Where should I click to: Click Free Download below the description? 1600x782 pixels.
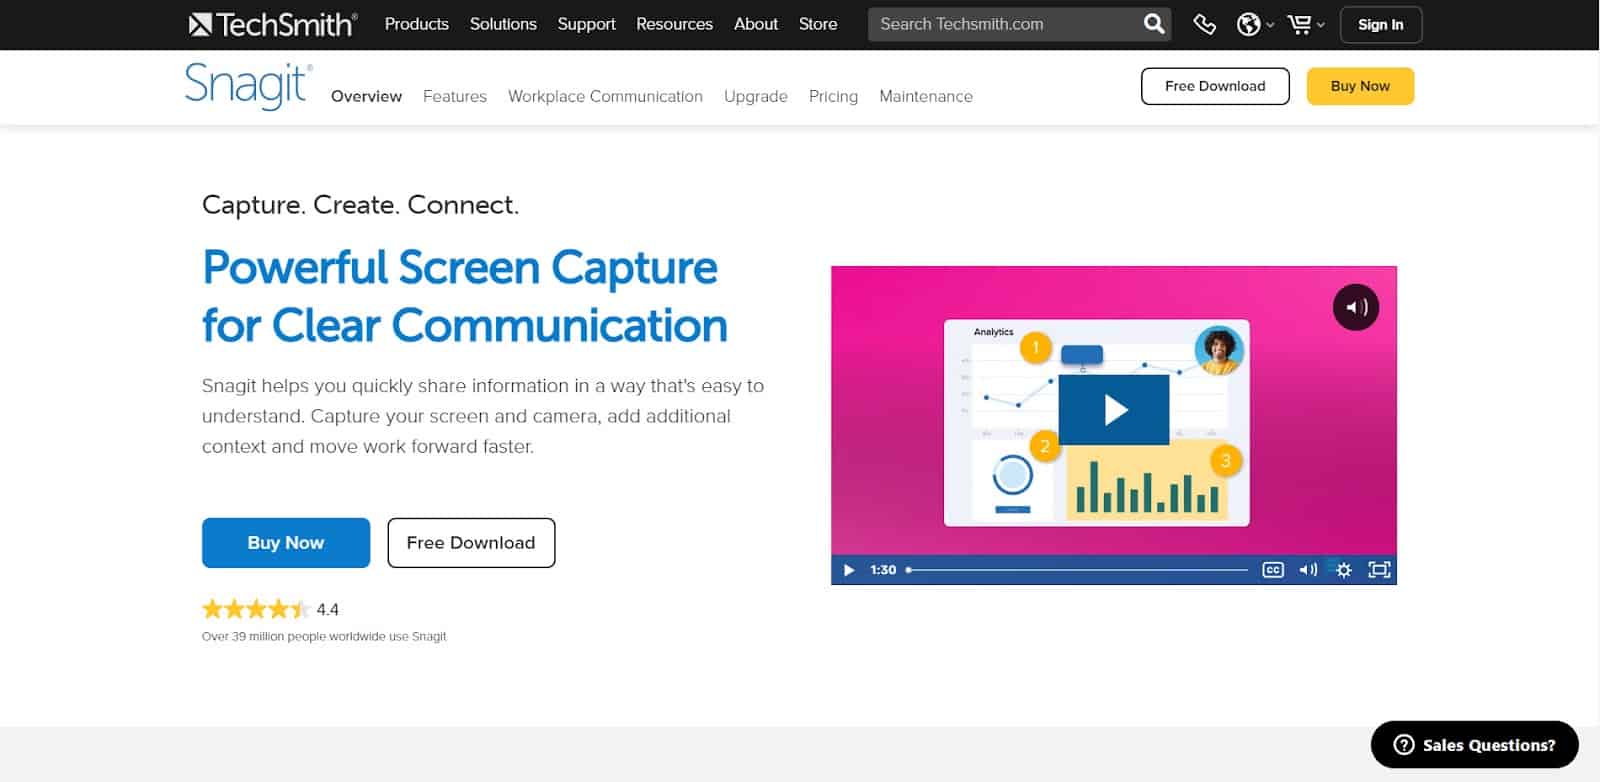[x=471, y=543]
